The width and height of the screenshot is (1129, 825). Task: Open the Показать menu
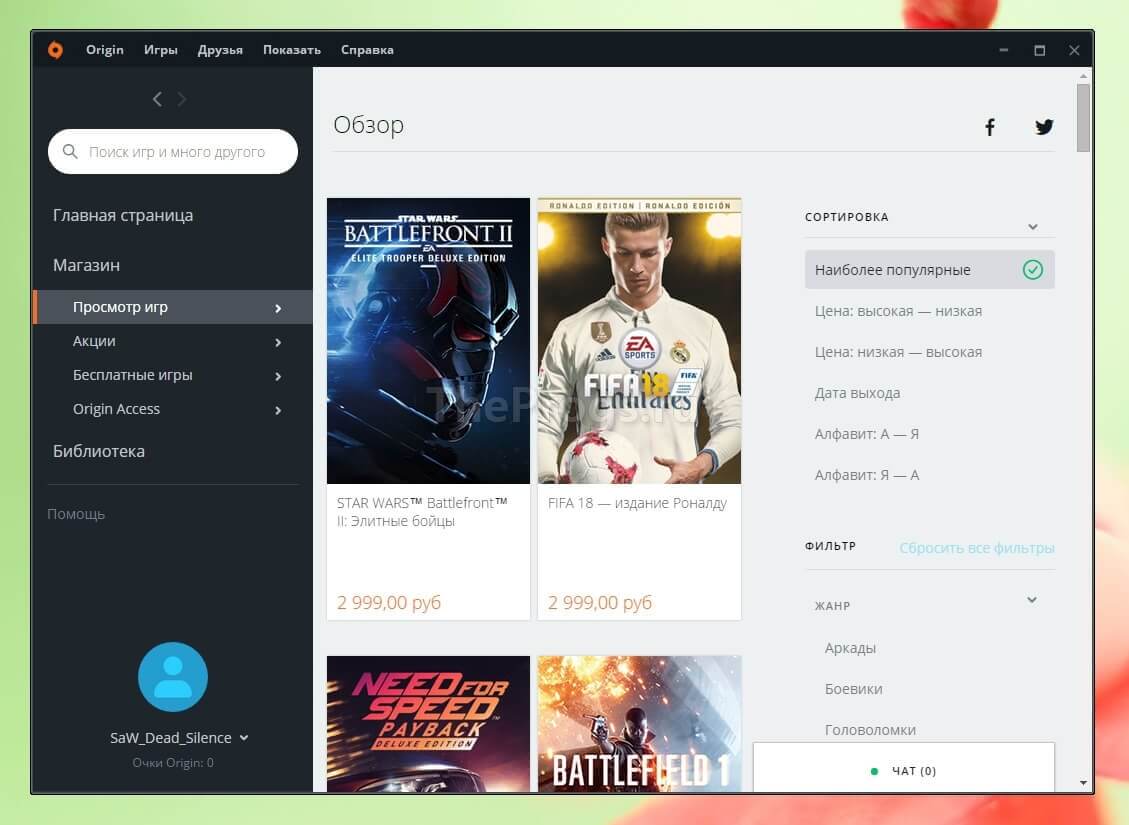tap(292, 50)
